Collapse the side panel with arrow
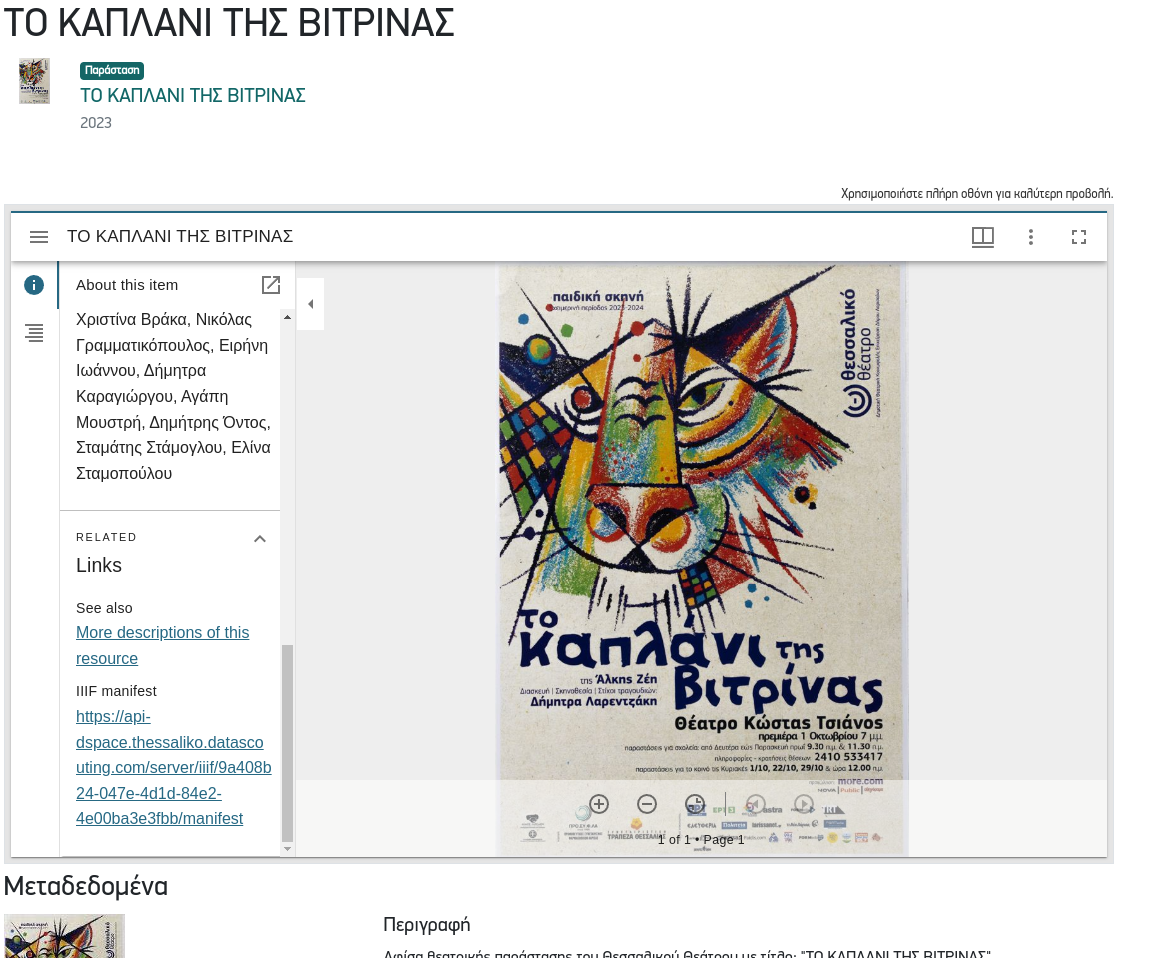 pyautogui.click(x=310, y=304)
